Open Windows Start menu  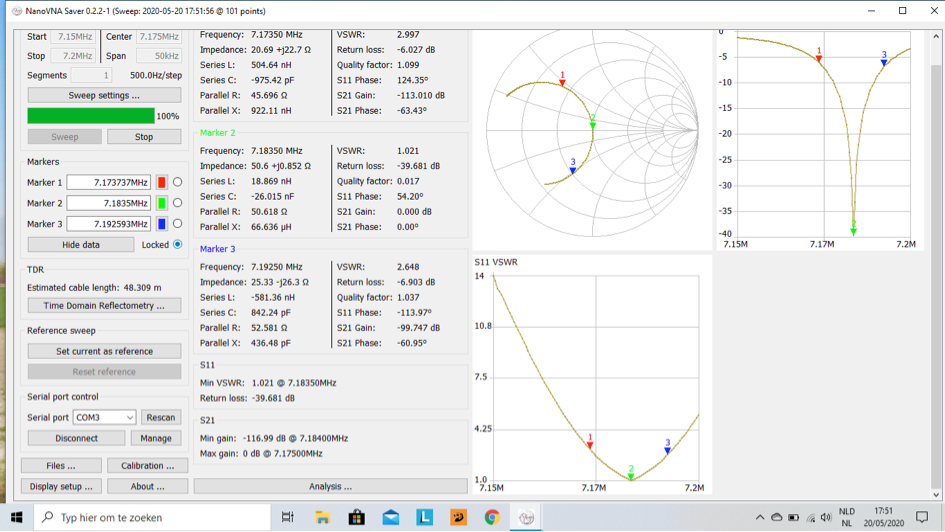click(x=16, y=517)
